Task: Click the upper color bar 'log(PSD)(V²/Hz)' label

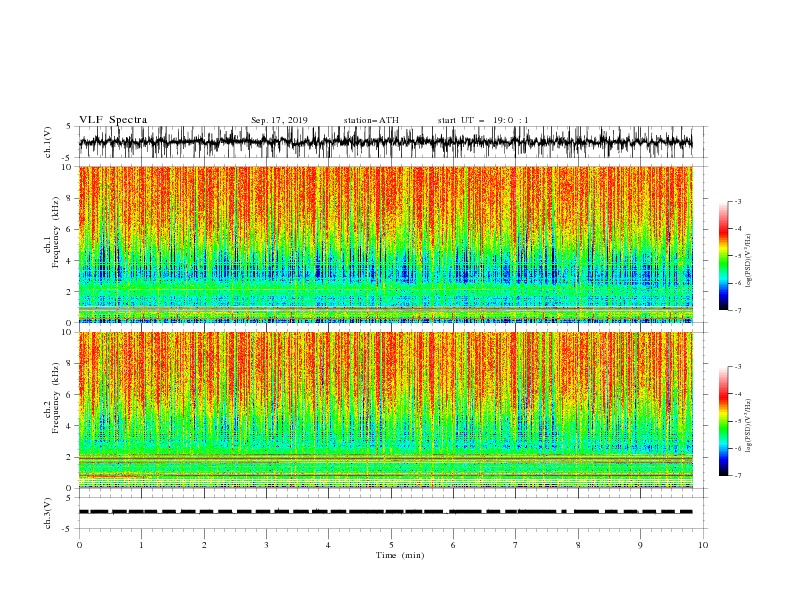Action: pos(749,261)
